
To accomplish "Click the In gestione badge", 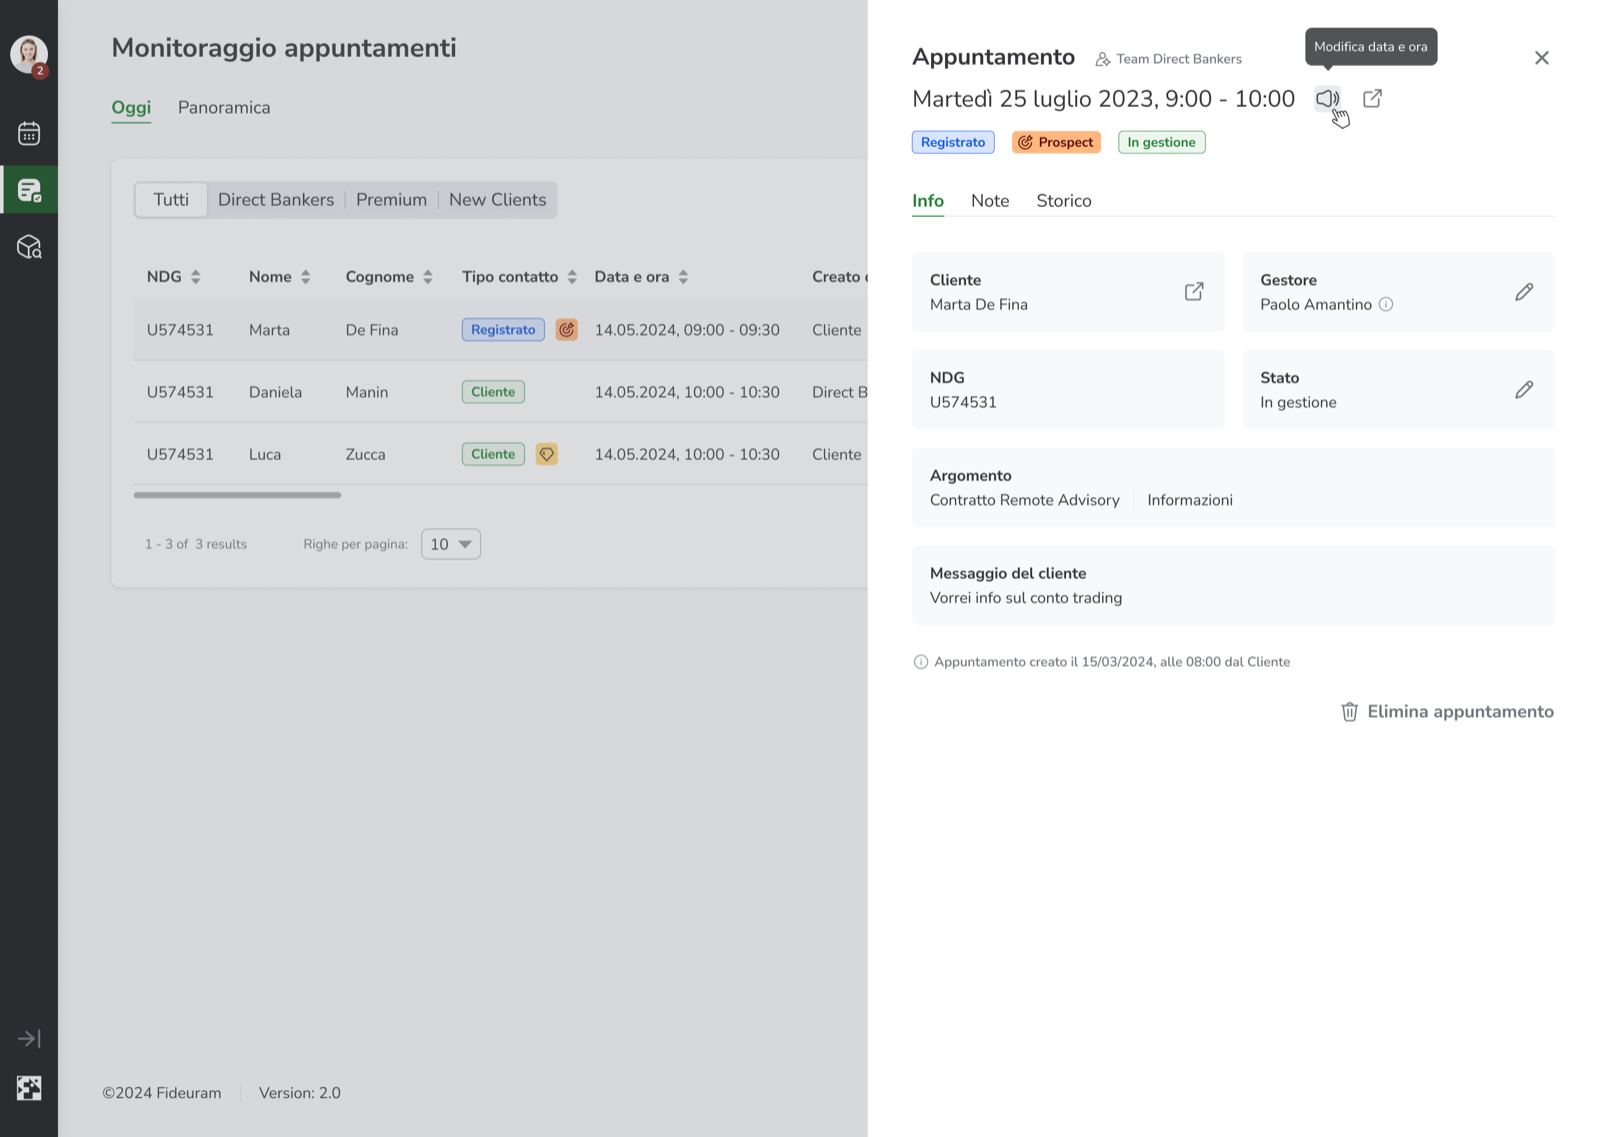I will pyautogui.click(x=1162, y=142).
